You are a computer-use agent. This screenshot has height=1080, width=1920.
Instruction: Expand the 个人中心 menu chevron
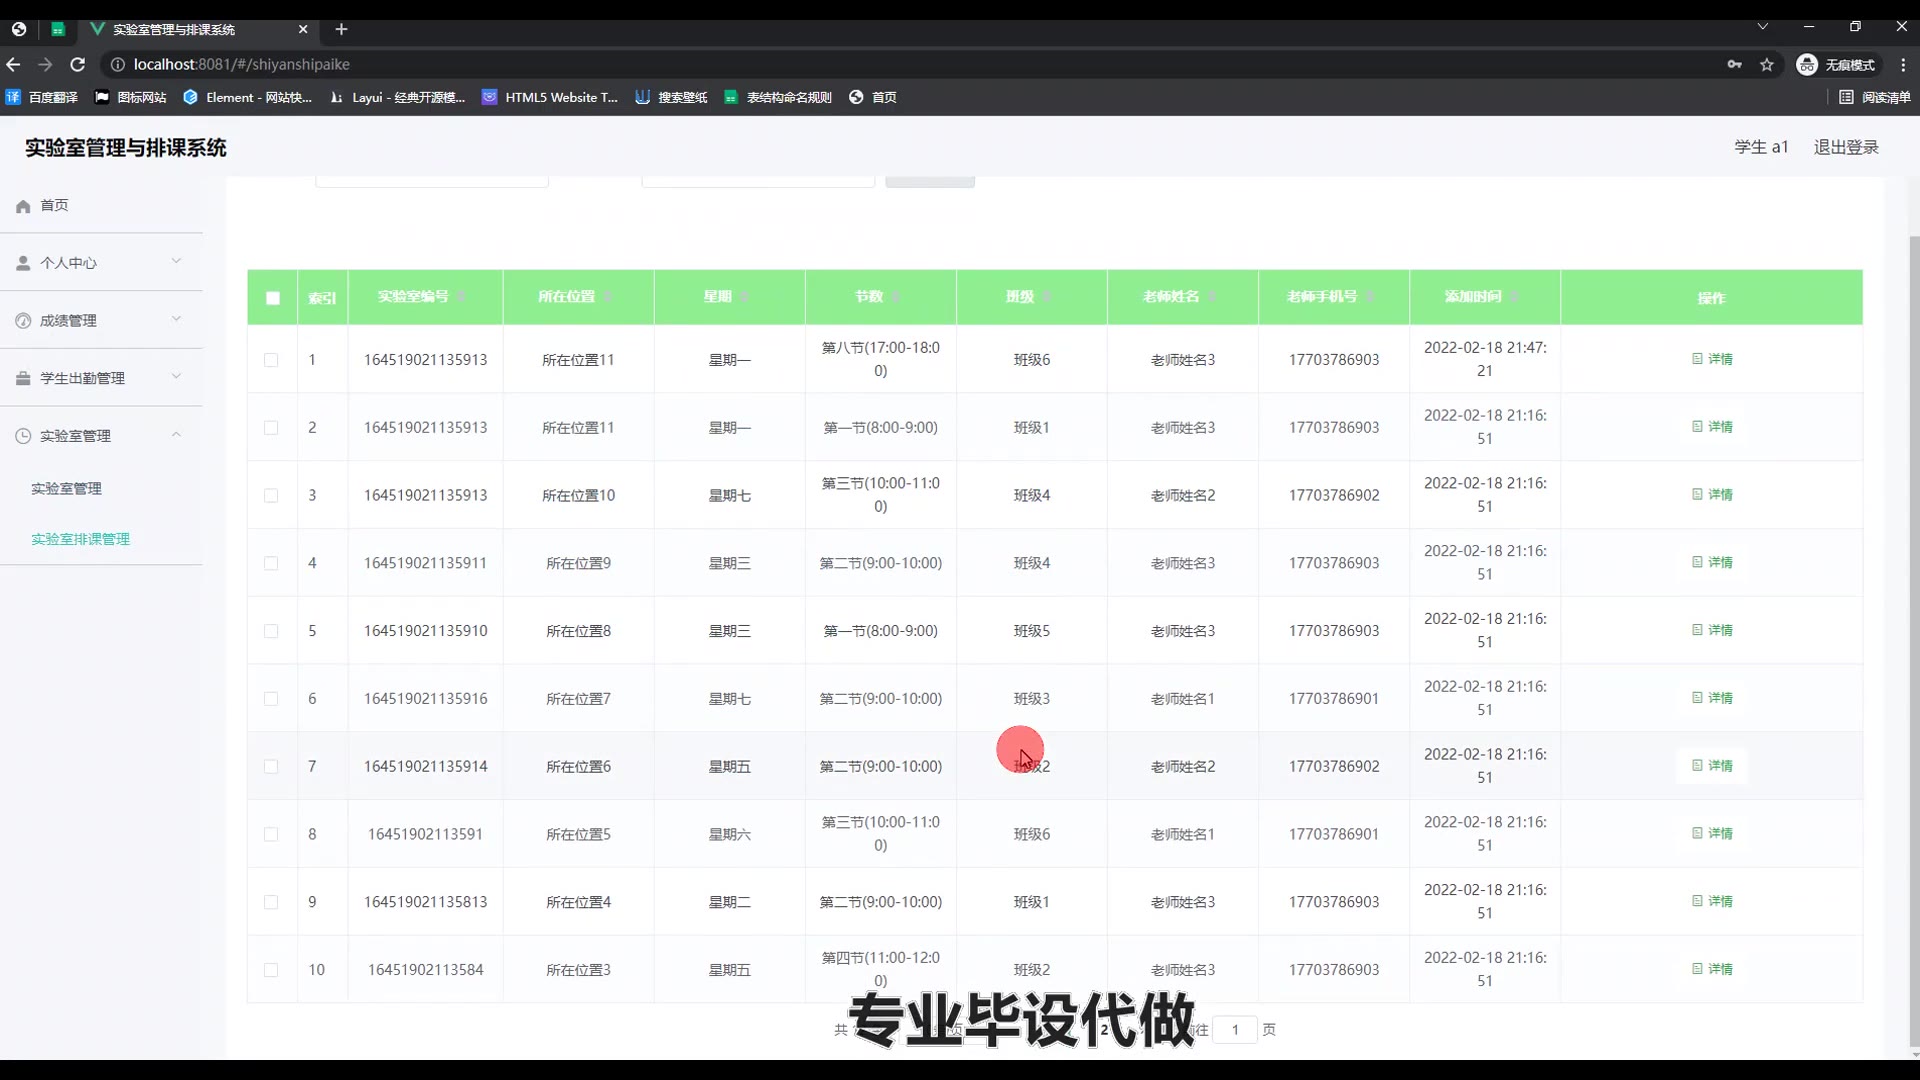[176, 262]
